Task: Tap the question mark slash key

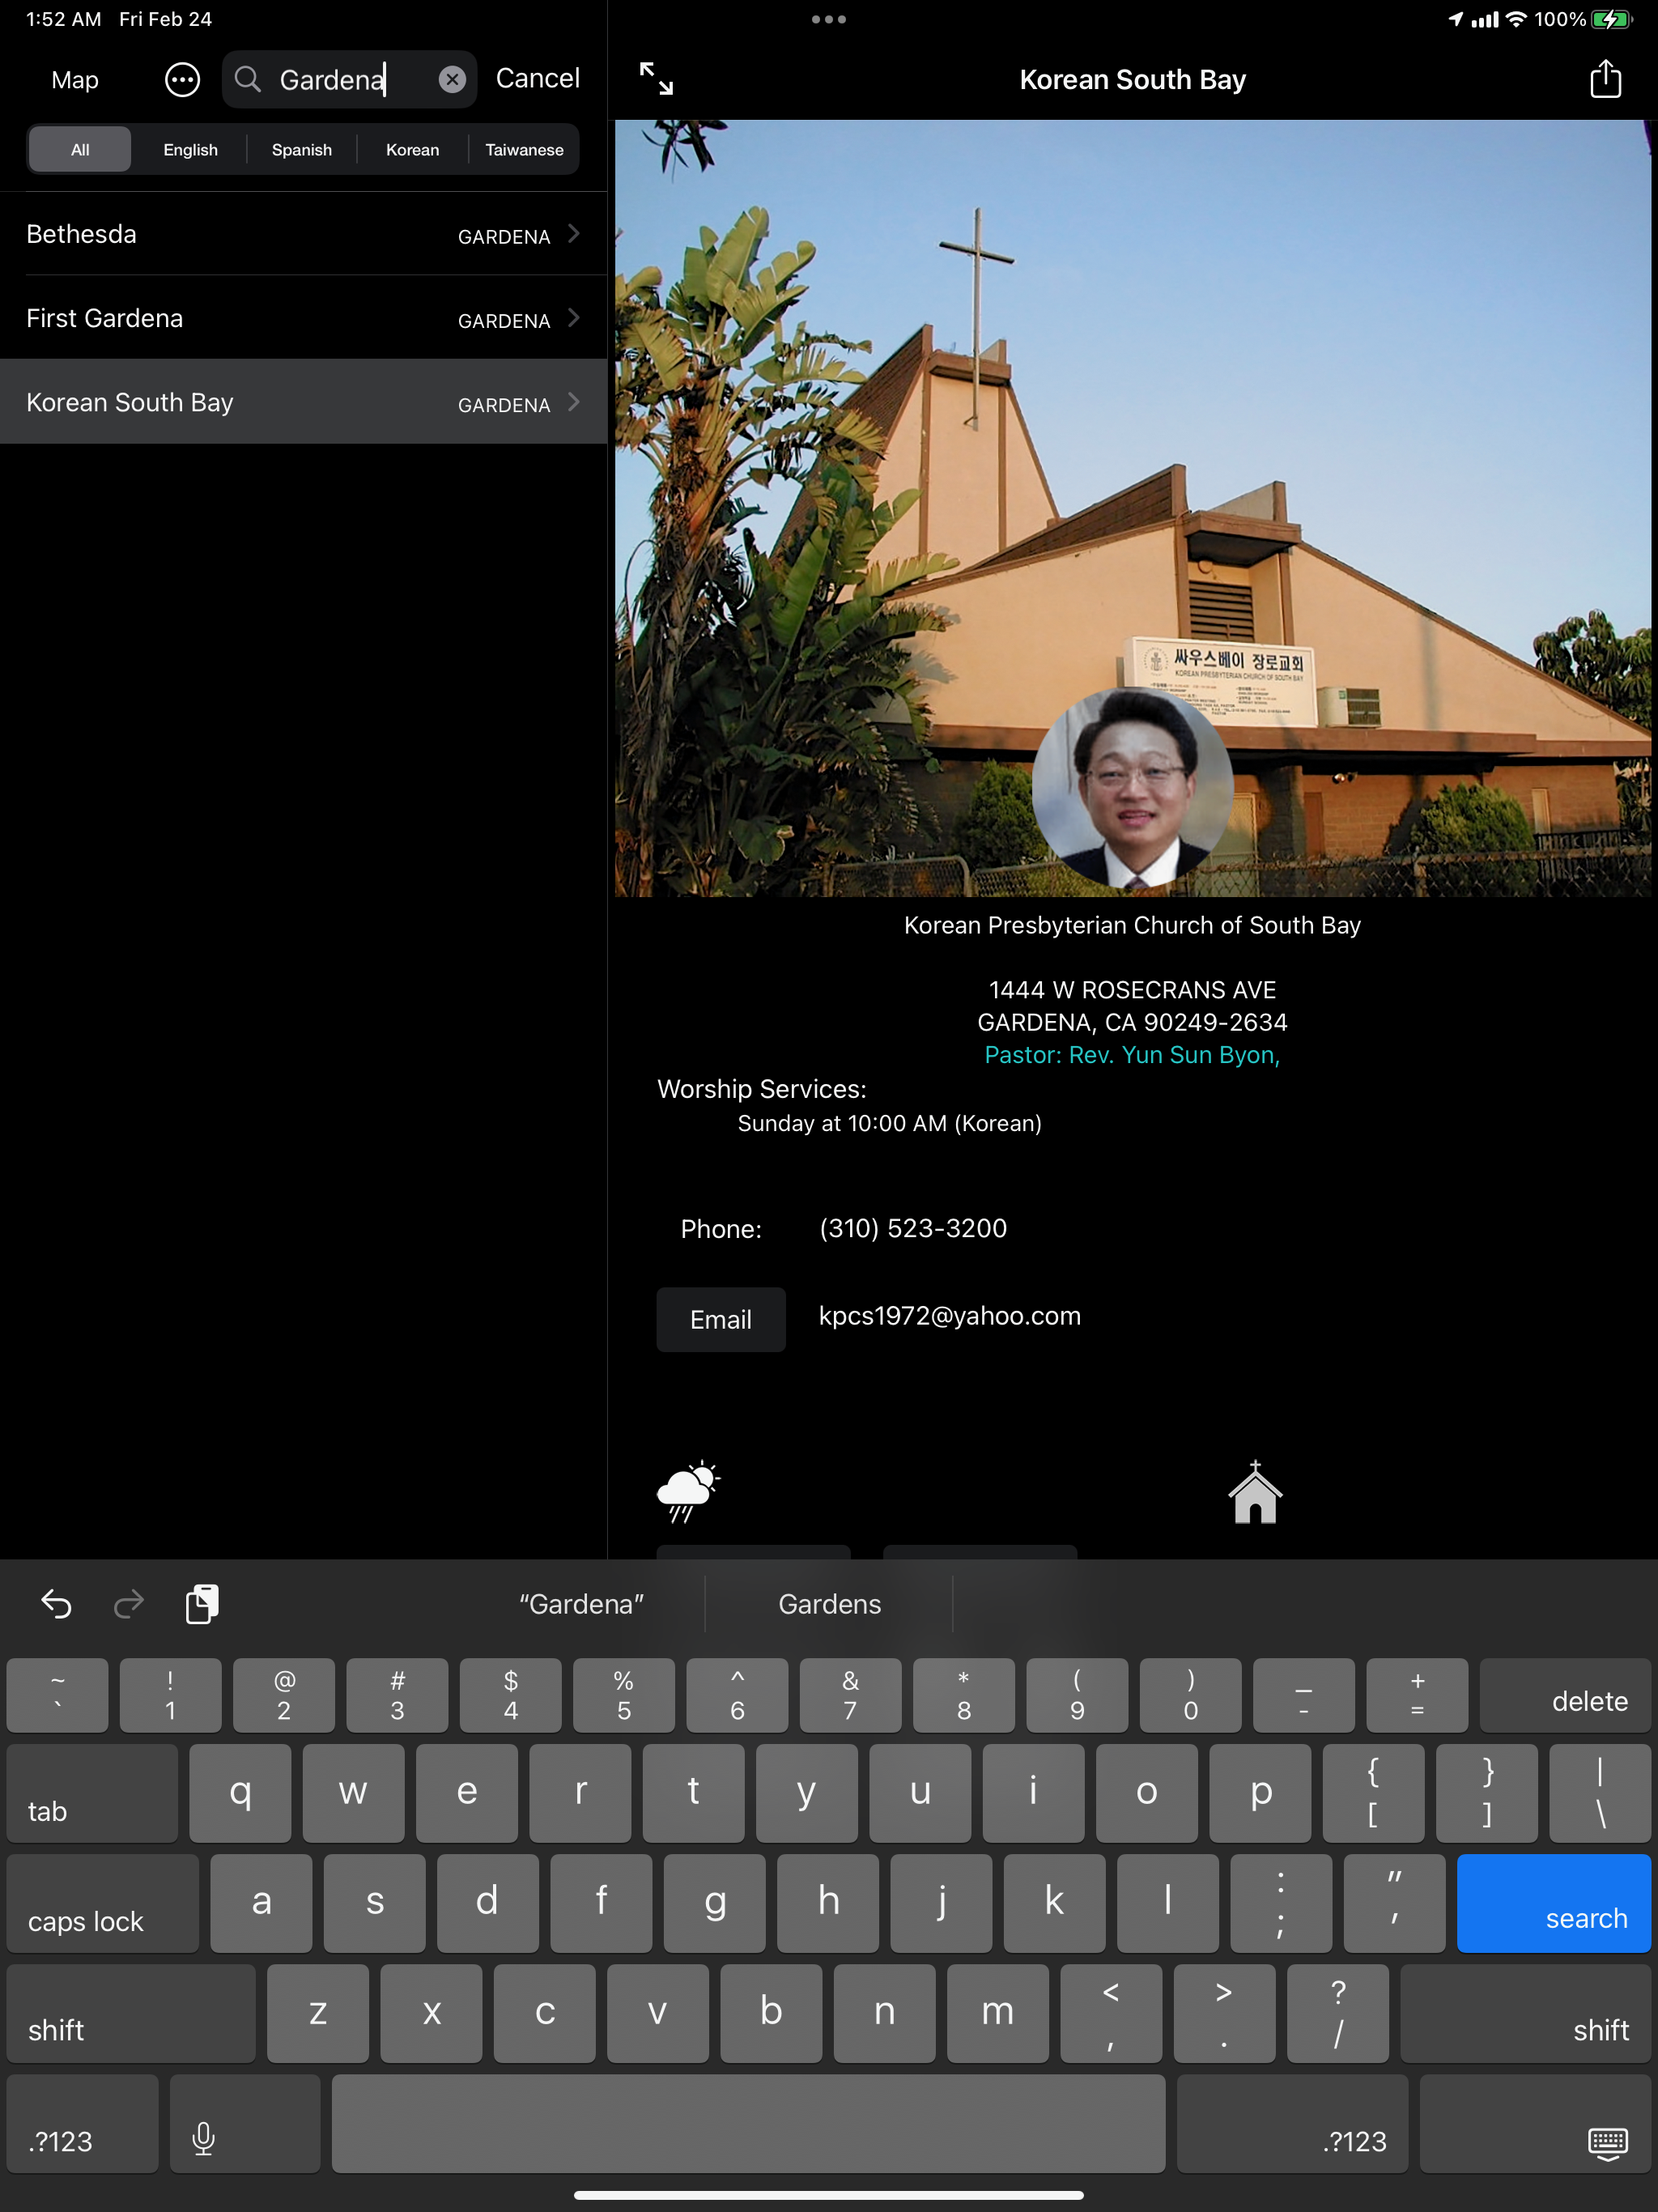Action: [x=1338, y=2013]
